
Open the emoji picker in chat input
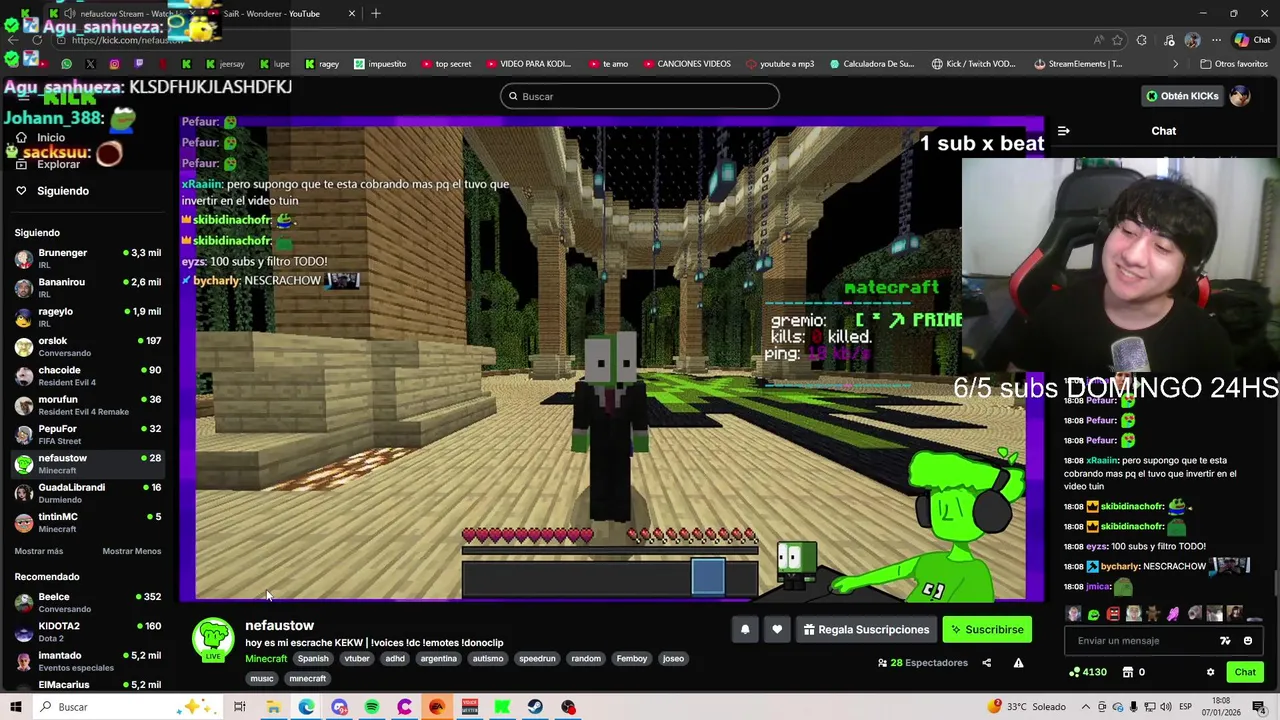coord(1248,641)
